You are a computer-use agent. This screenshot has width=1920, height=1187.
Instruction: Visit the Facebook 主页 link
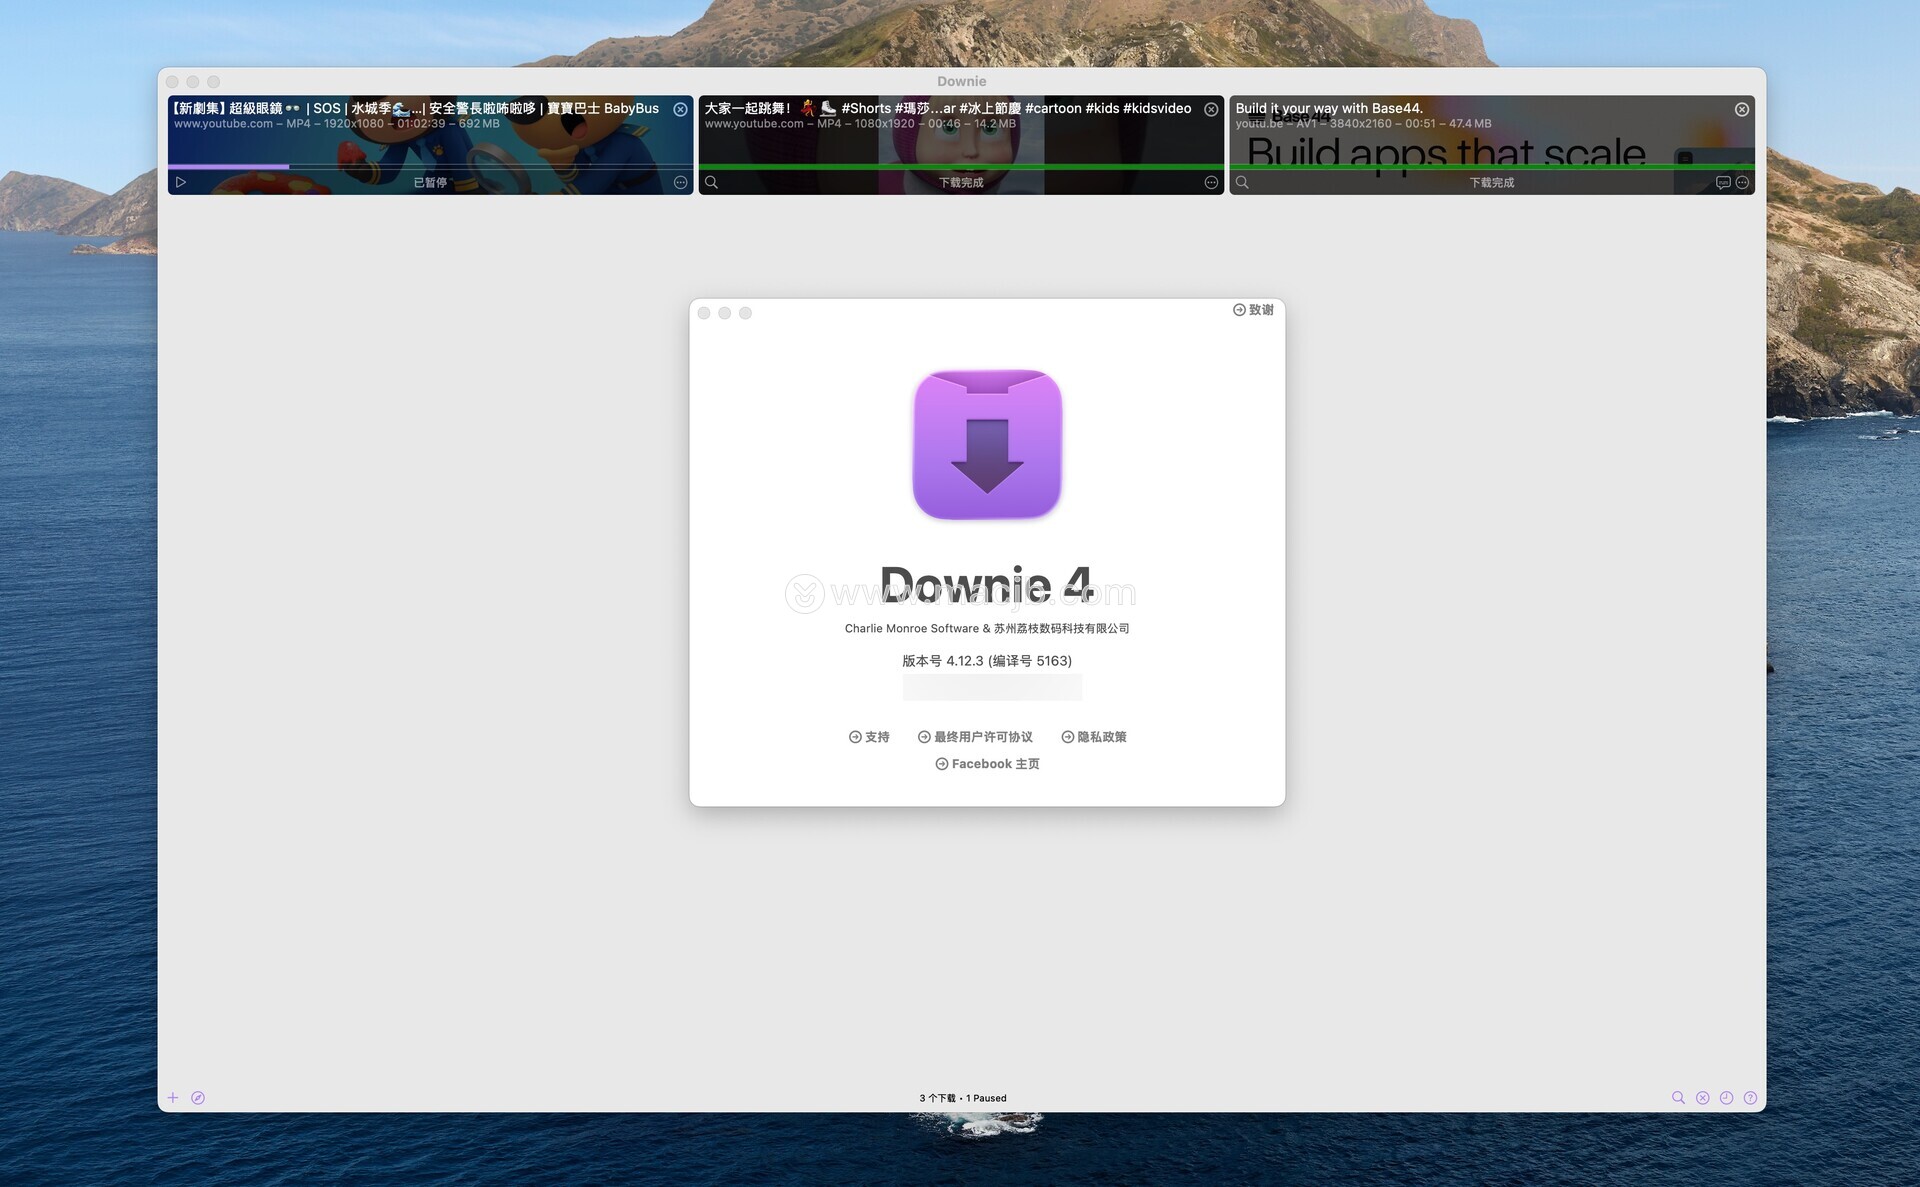click(x=987, y=764)
